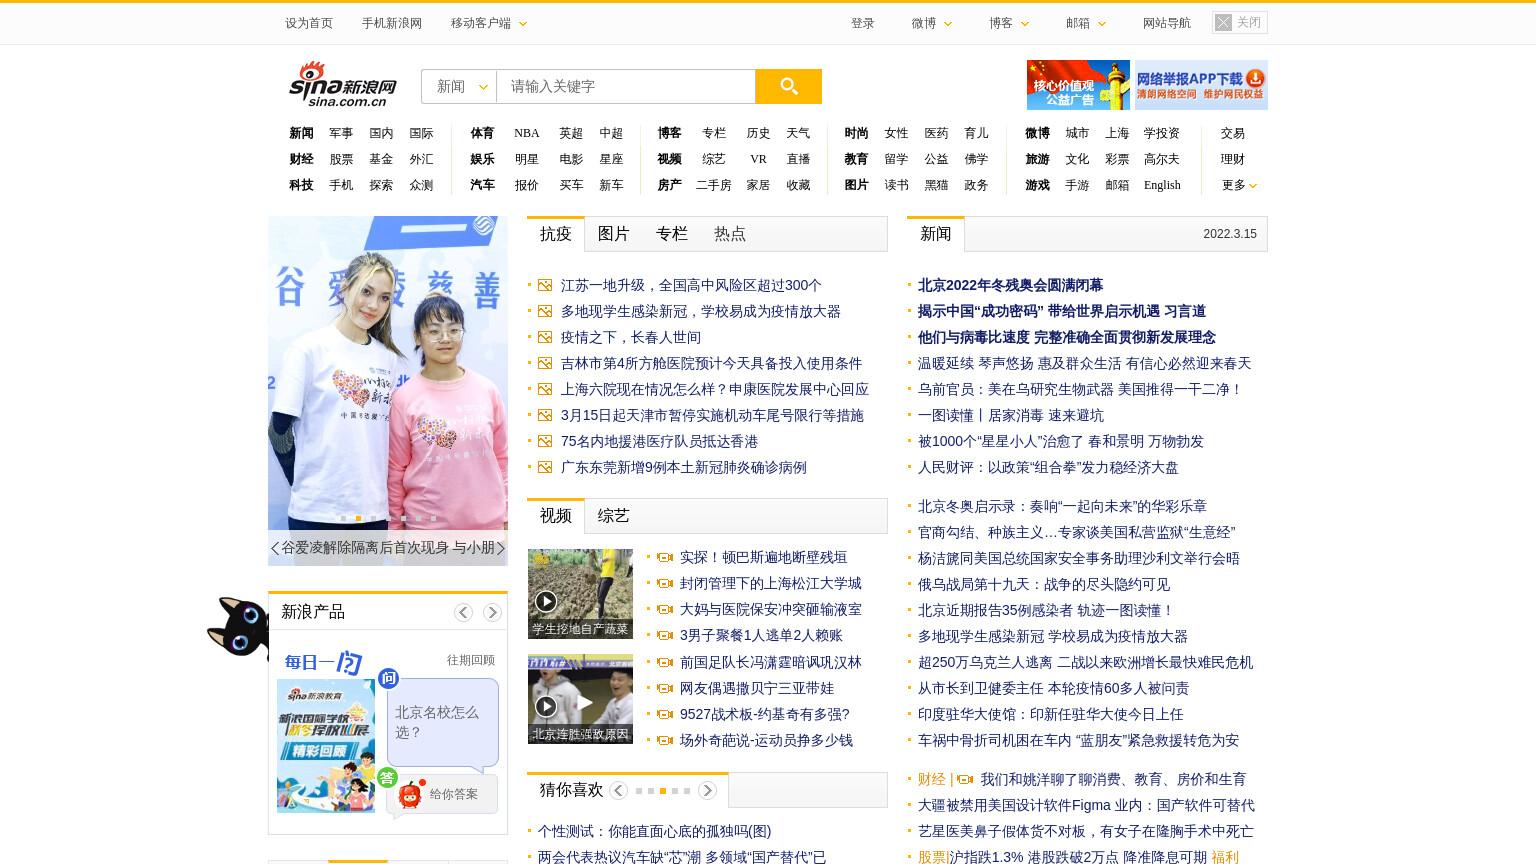Click image icon beside 75名内地援港医疗队员抵达香港
The height and width of the screenshot is (864, 1536).
tap(545, 441)
